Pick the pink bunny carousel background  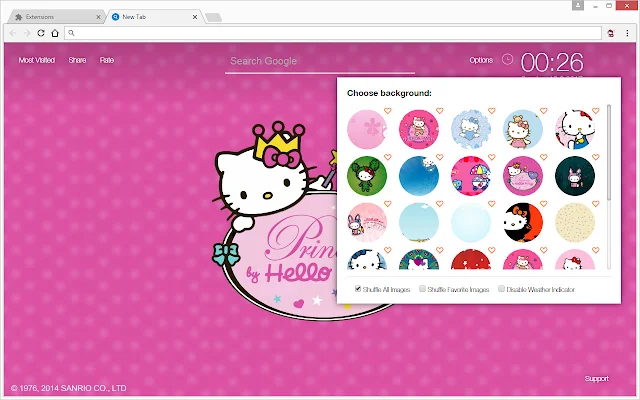[x=367, y=222]
